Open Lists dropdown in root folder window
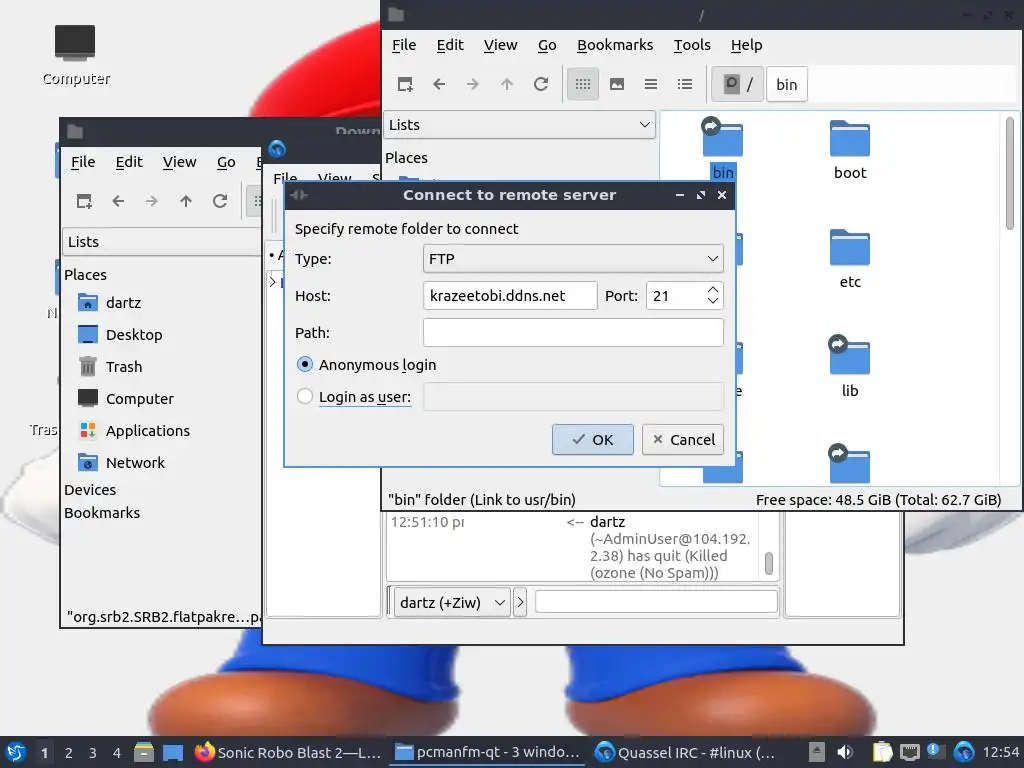1024x768 pixels. [x=519, y=125]
